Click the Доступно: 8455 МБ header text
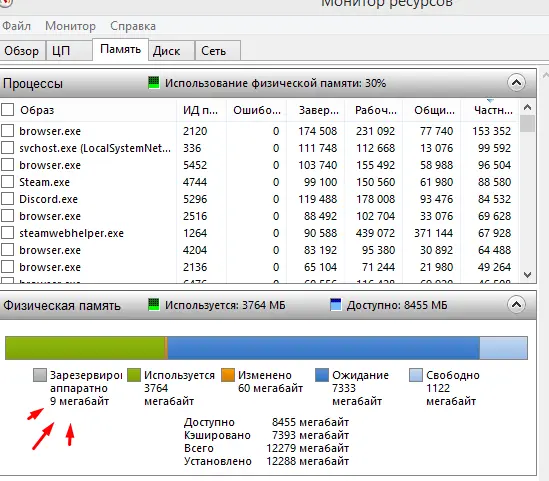 (x=397, y=305)
